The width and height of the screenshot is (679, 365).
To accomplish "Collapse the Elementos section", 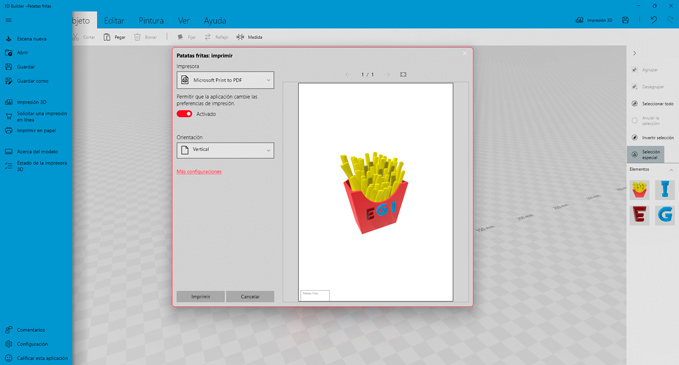I will click(671, 170).
